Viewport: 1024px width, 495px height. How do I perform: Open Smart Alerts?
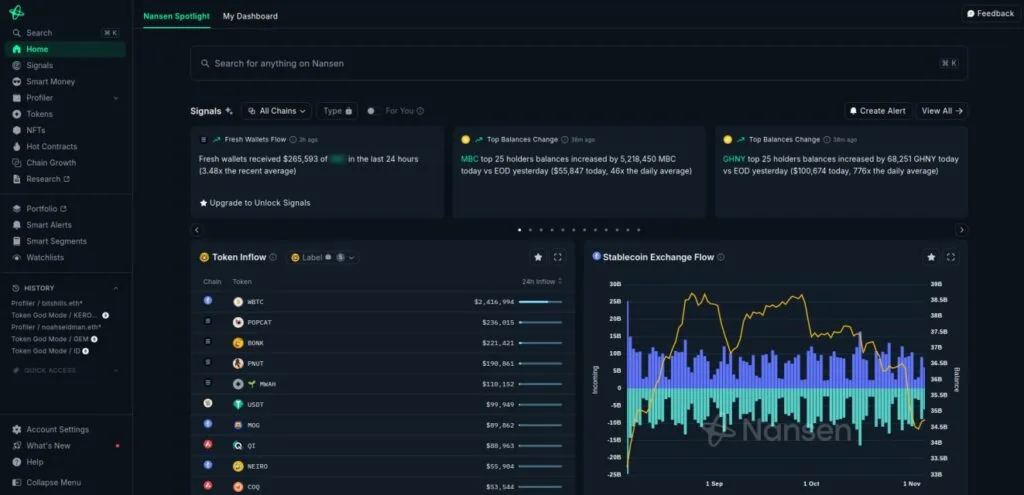(x=48, y=225)
